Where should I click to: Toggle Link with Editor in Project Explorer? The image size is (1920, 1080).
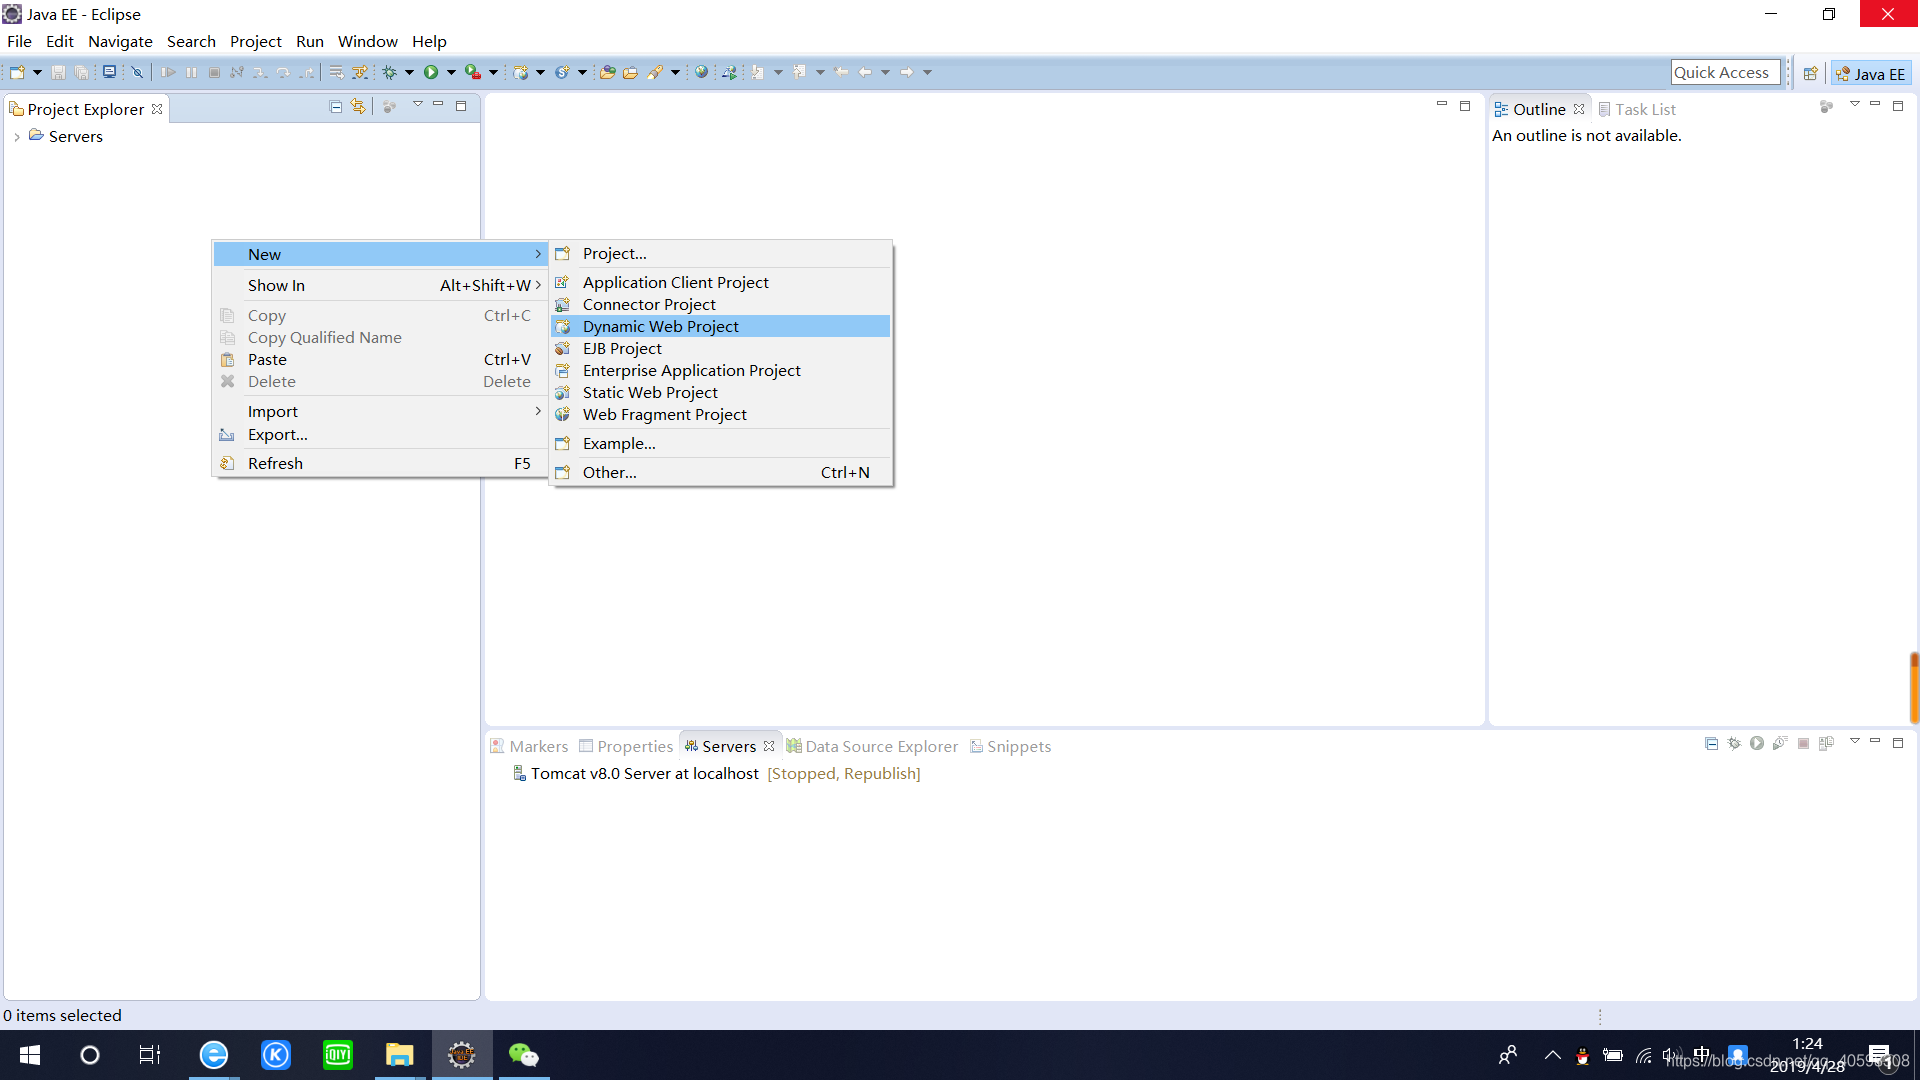point(358,107)
